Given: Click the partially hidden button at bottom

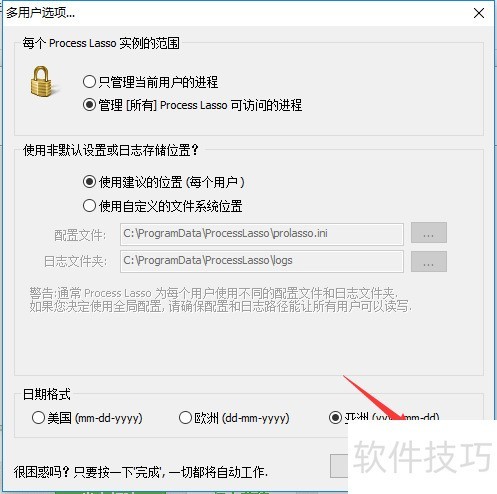Looking at the screenshot, I should [339, 466].
